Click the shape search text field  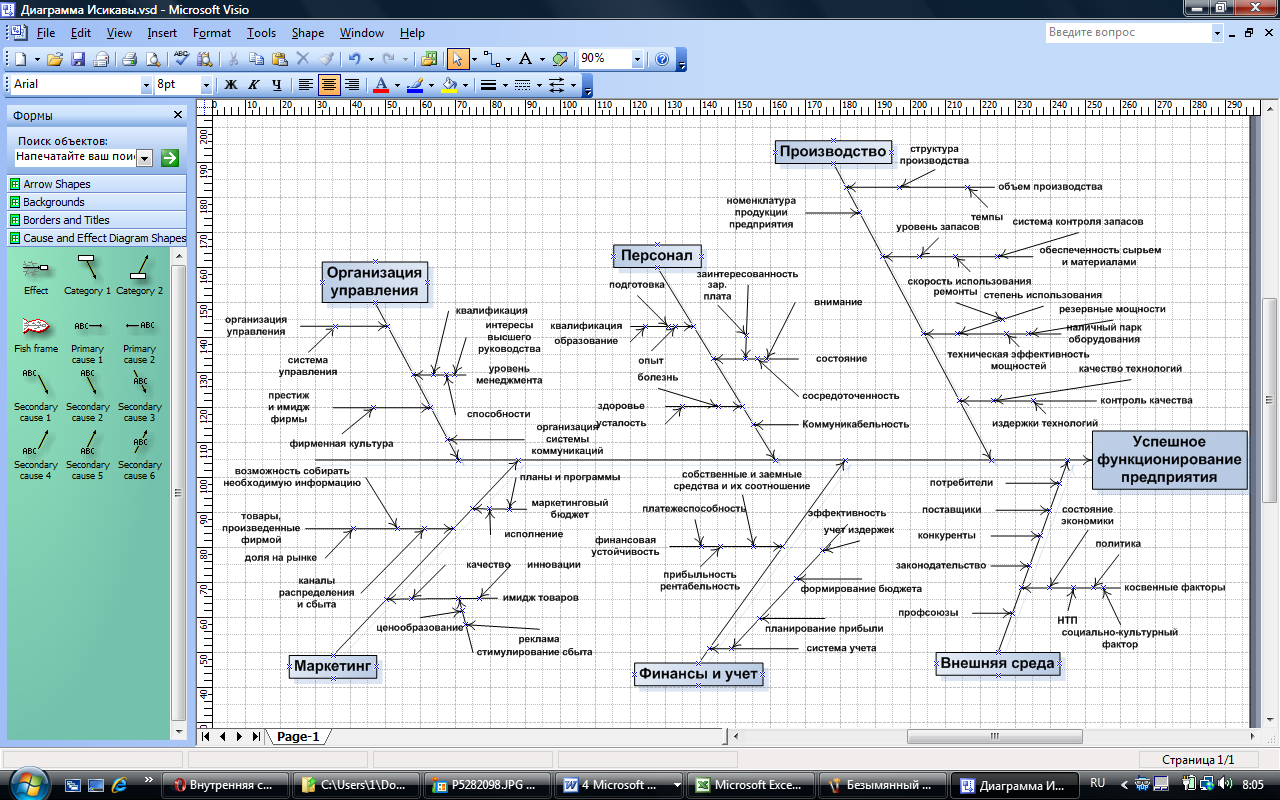click(x=75, y=157)
